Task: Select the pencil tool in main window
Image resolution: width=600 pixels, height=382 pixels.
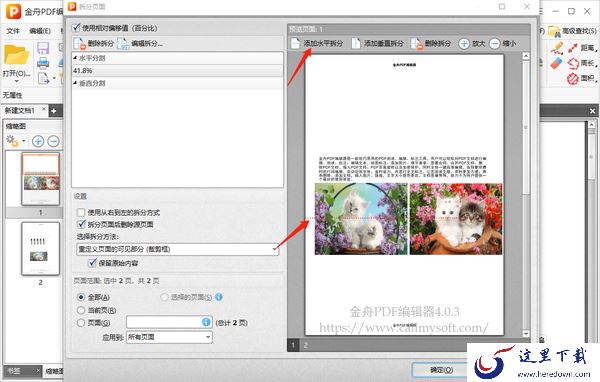Action: tap(557, 48)
